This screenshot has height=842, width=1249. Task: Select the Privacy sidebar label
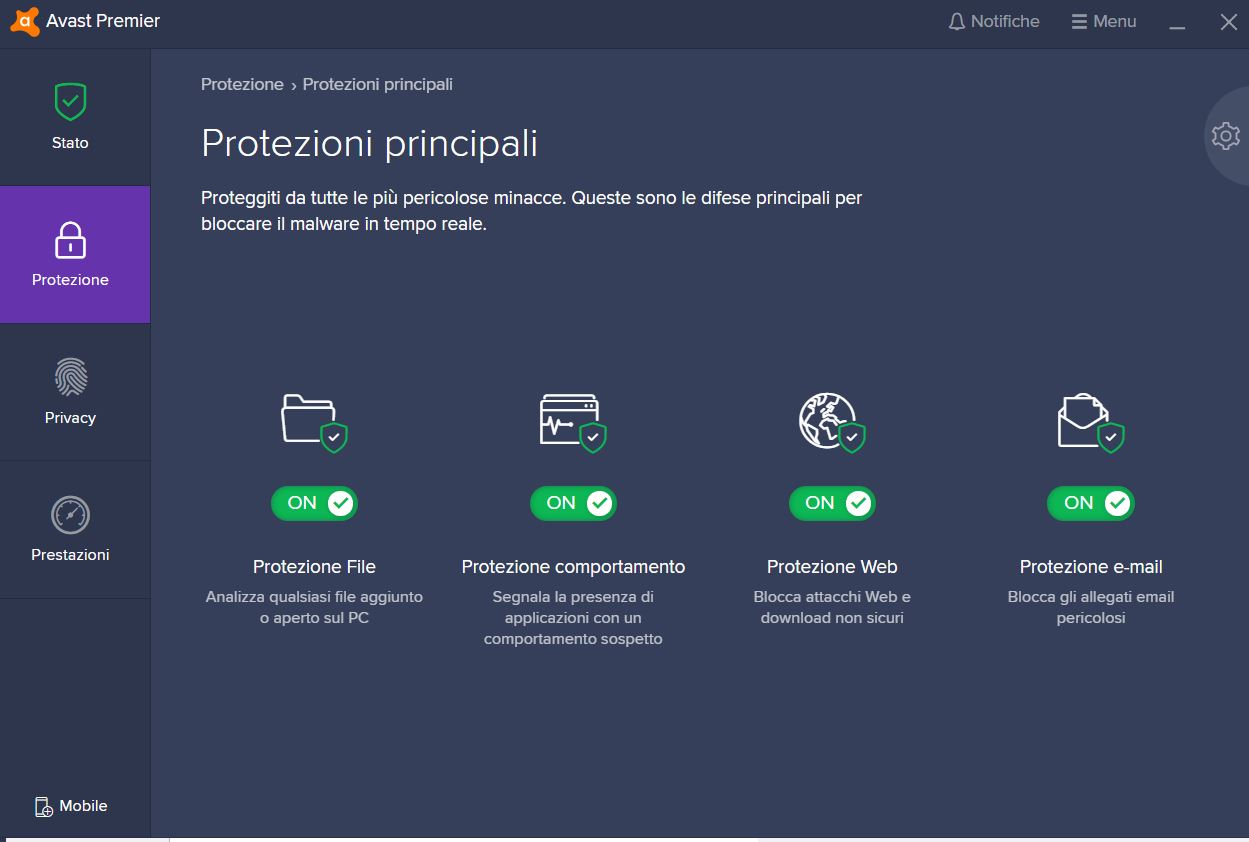pyautogui.click(x=70, y=418)
